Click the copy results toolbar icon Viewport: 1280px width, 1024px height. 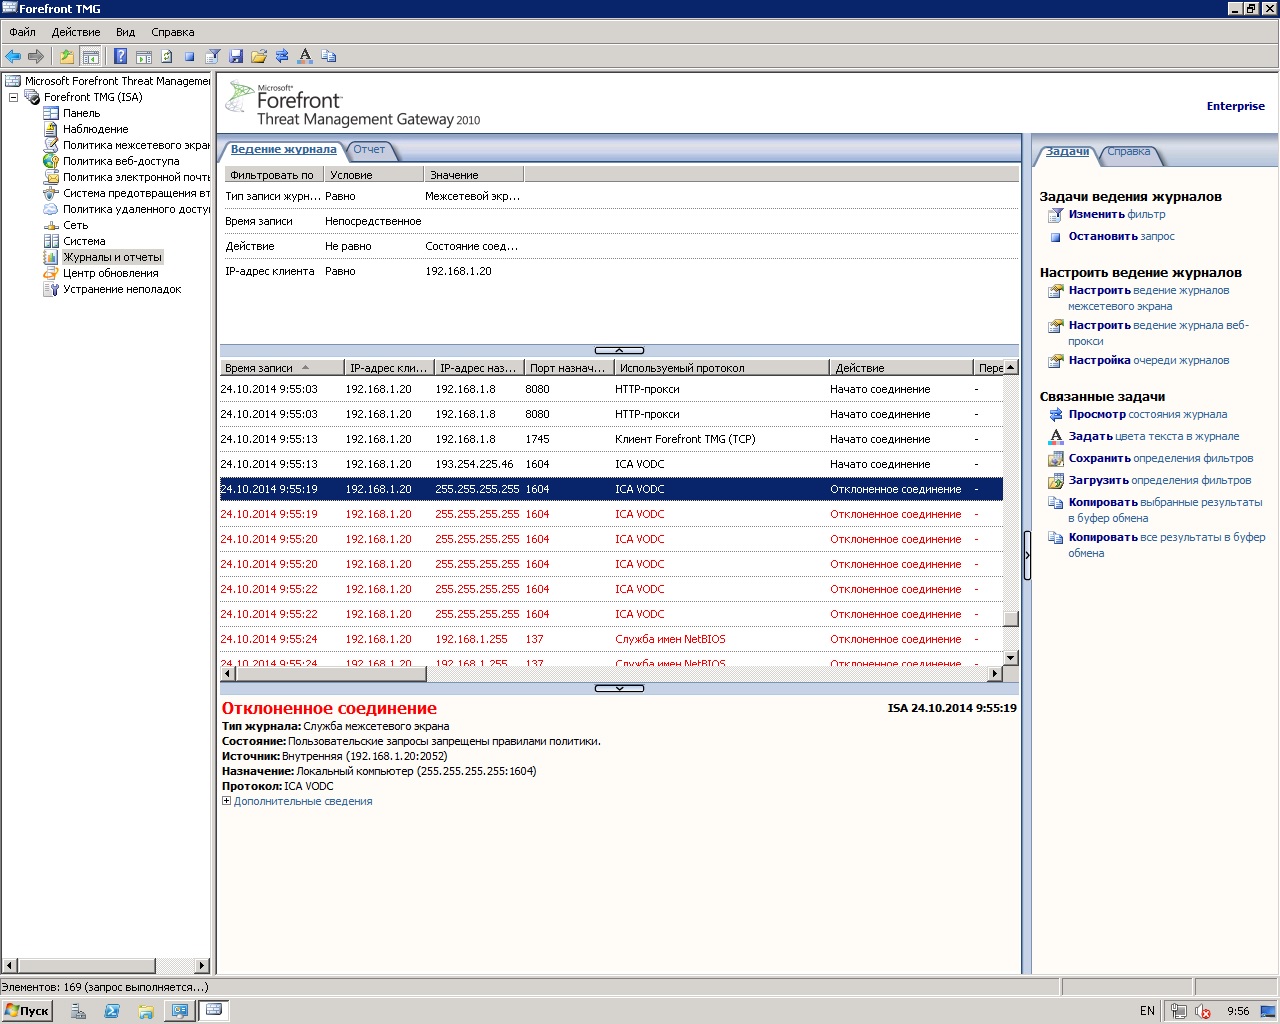[328, 56]
